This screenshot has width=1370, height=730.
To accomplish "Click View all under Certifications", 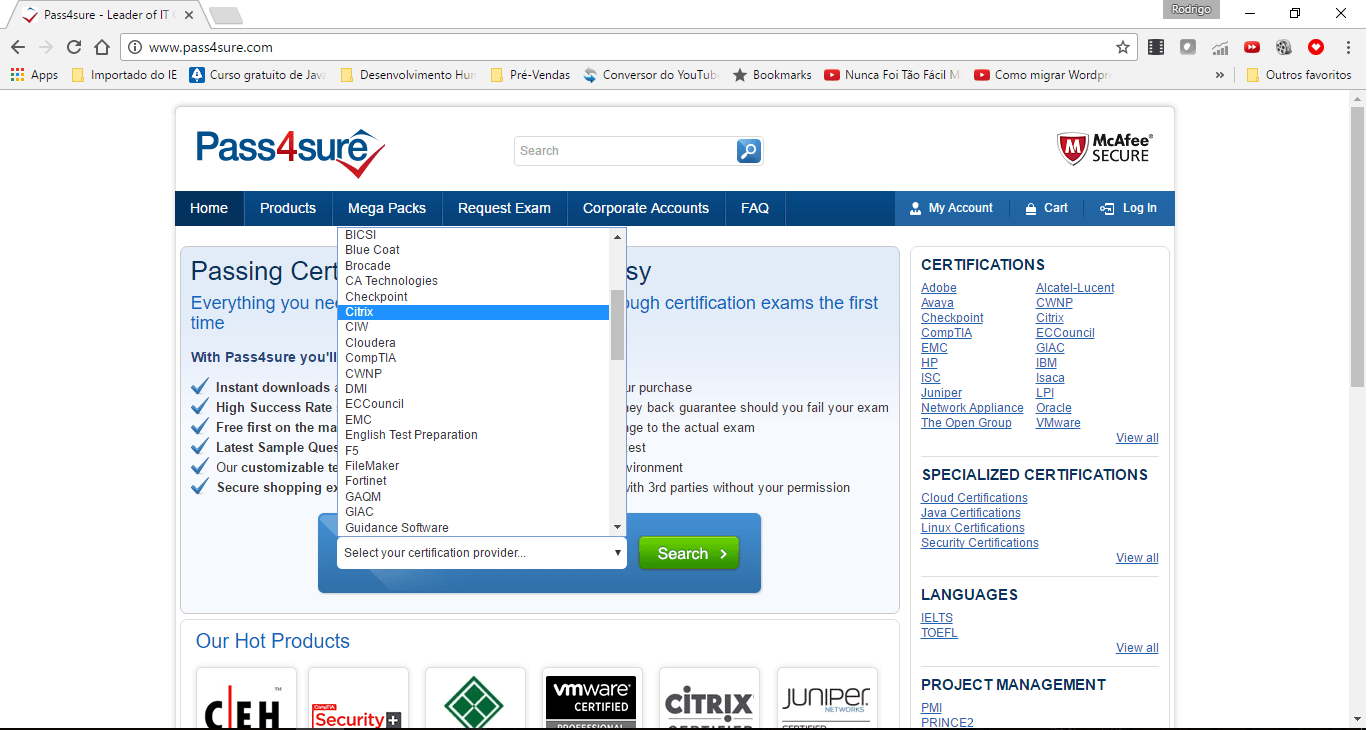I will click(x=1137, y=438).
